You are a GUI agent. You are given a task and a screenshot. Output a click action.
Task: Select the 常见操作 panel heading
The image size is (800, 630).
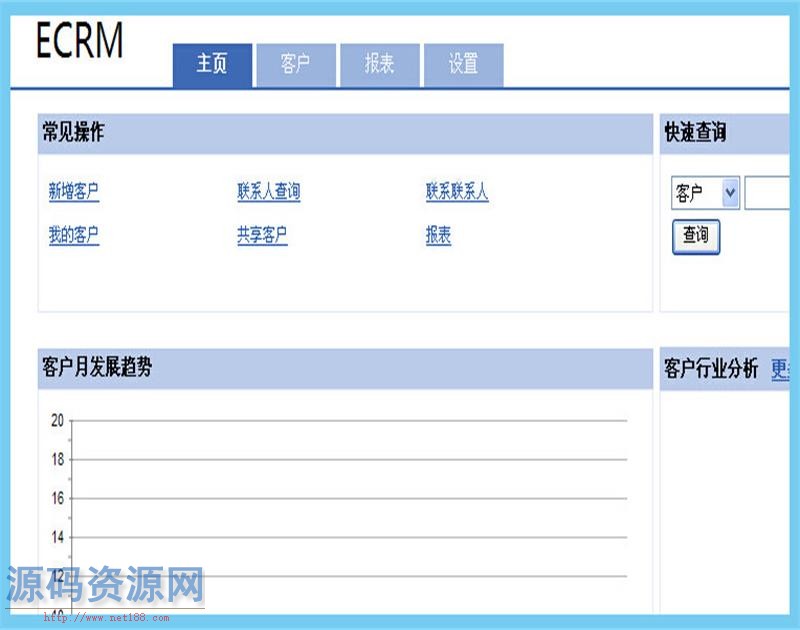[73, 132]
